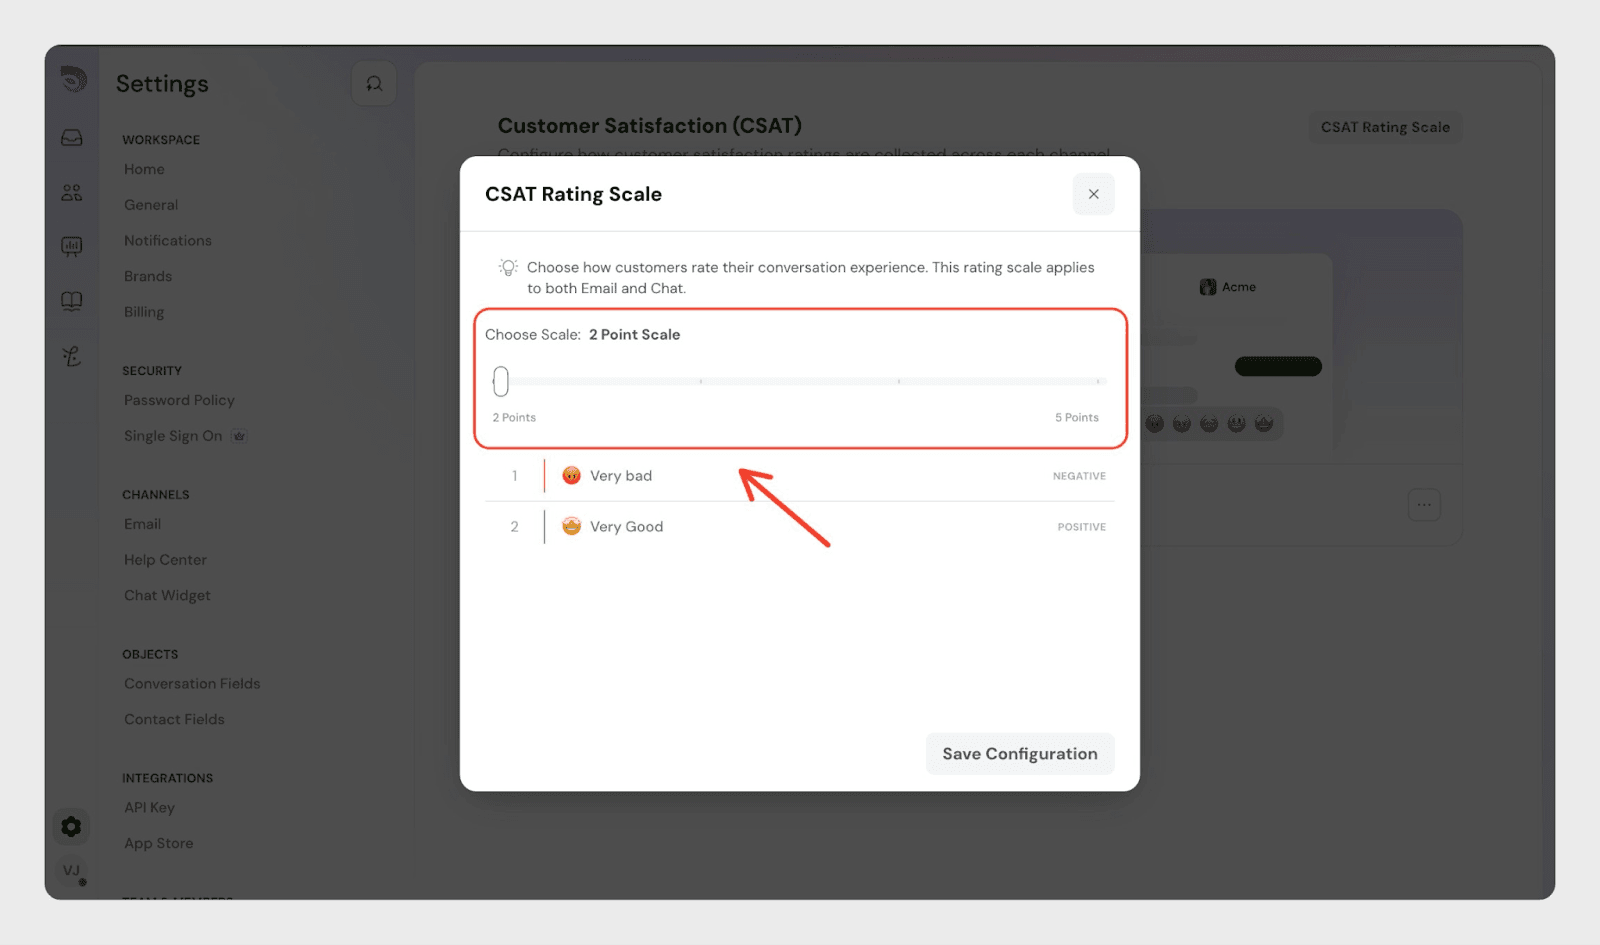Select Chat Widget under Channels
This screenshot has height=945, width=1600.
167,596
